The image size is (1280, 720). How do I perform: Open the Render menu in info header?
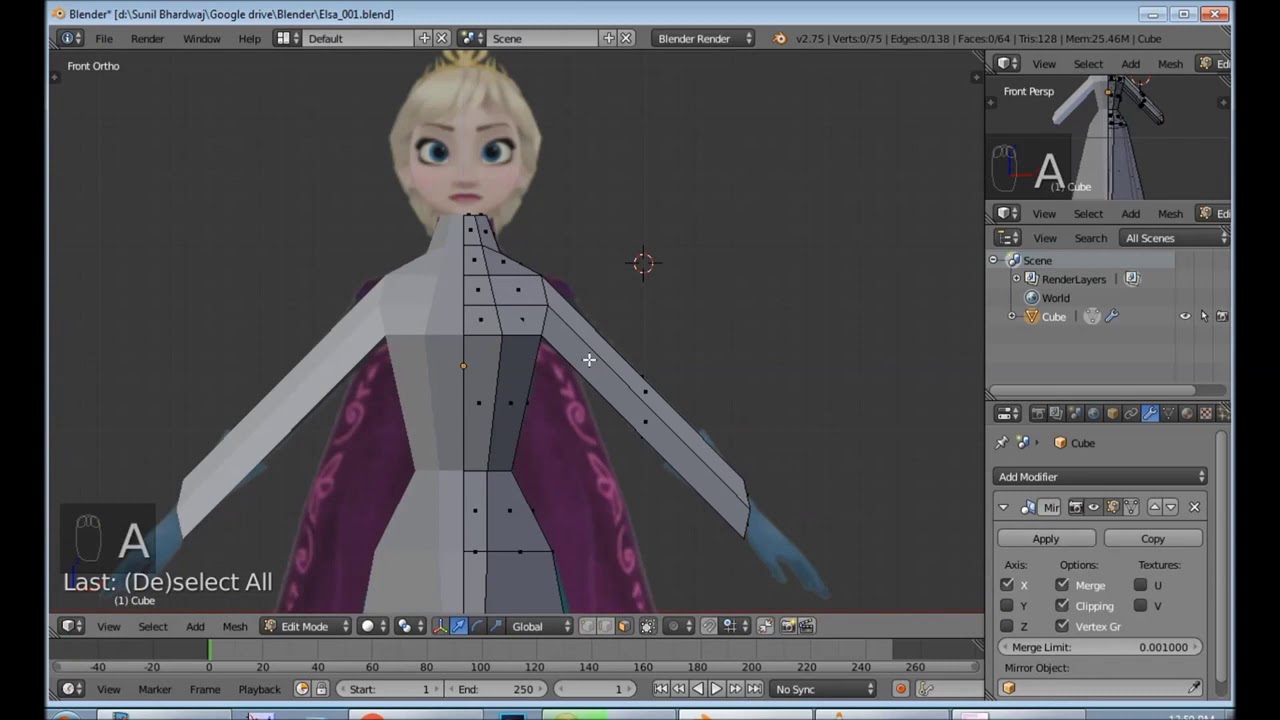147,38
